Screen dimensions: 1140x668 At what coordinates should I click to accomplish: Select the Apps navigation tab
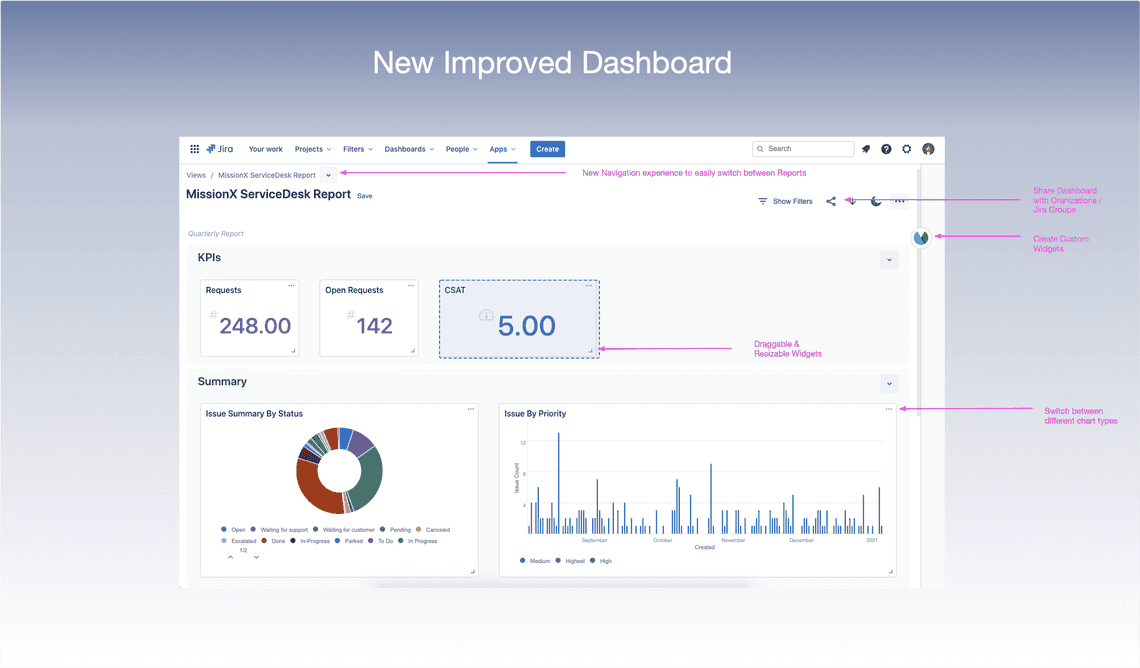501,148
